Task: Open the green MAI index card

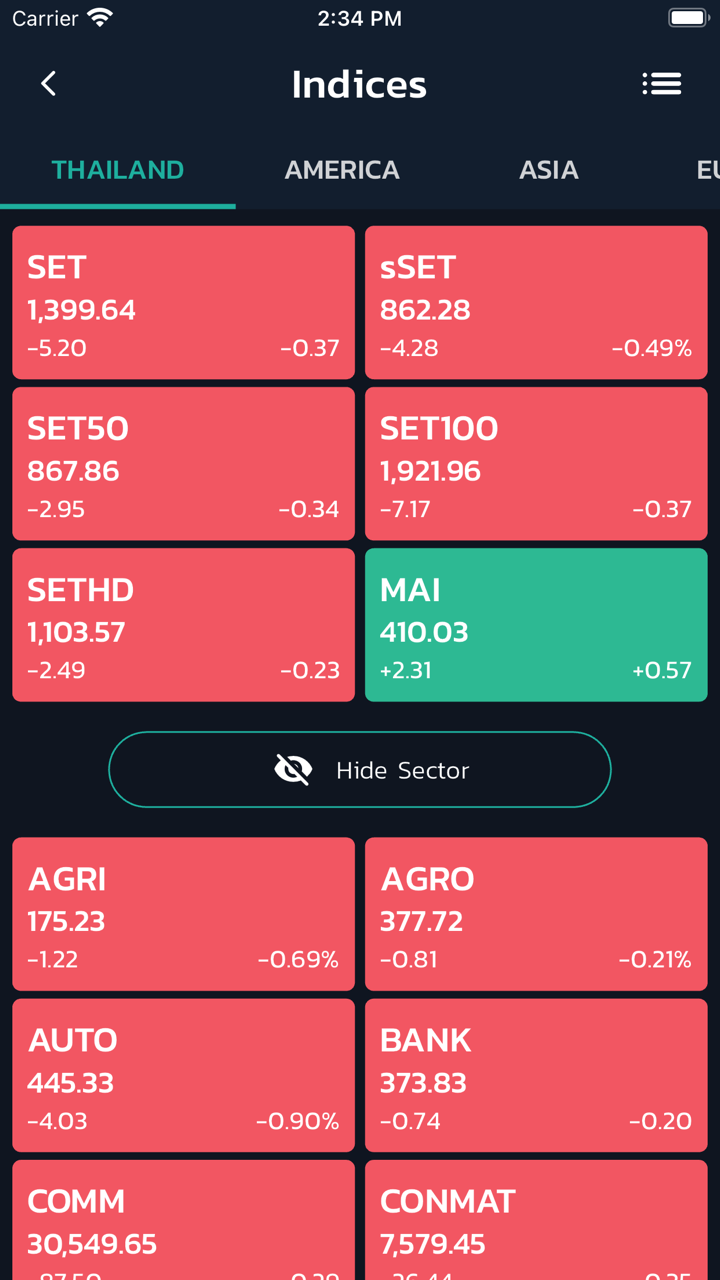Action: [x=536, y=625]
